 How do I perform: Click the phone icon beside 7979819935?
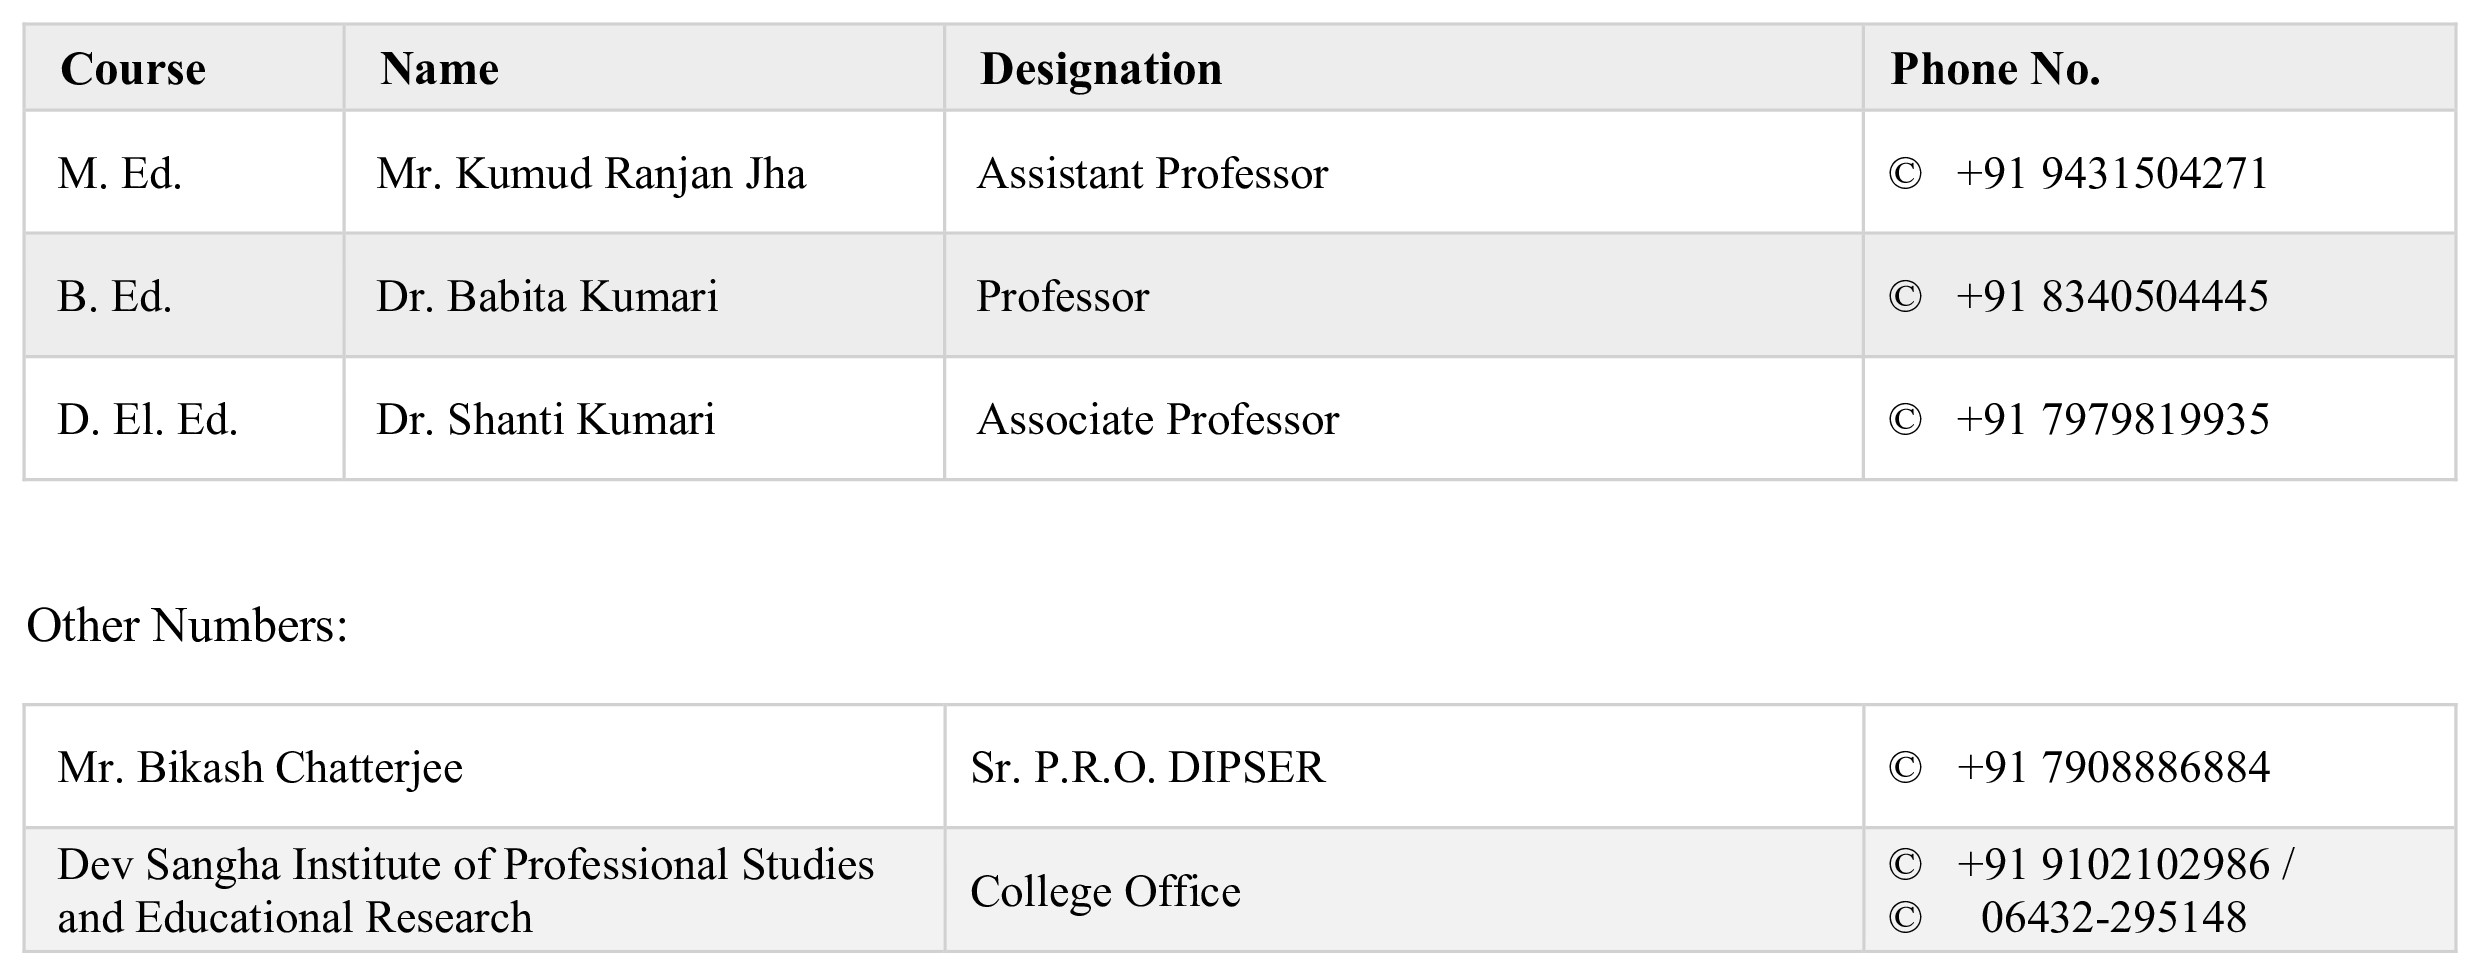pyautogui.click(x=1905, y=420)
